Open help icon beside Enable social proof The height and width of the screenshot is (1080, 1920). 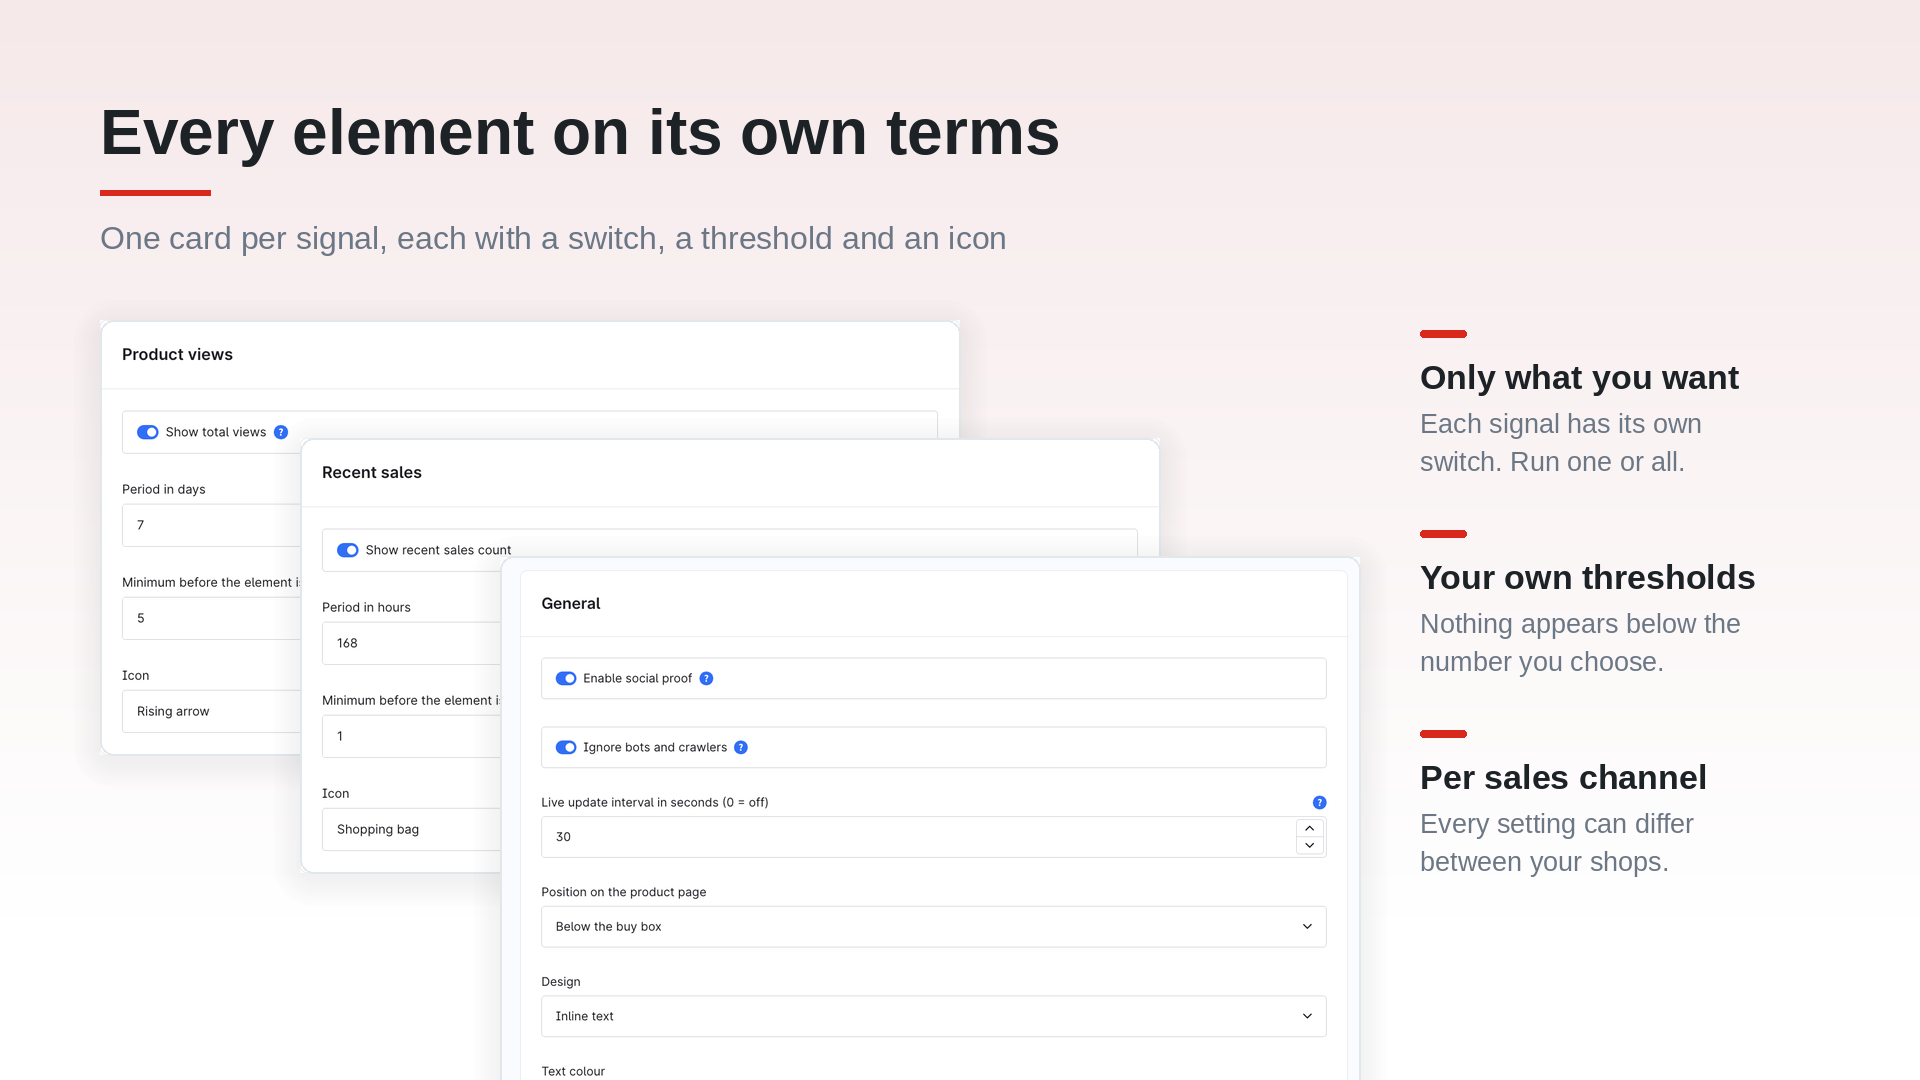(x=706, y=678)
